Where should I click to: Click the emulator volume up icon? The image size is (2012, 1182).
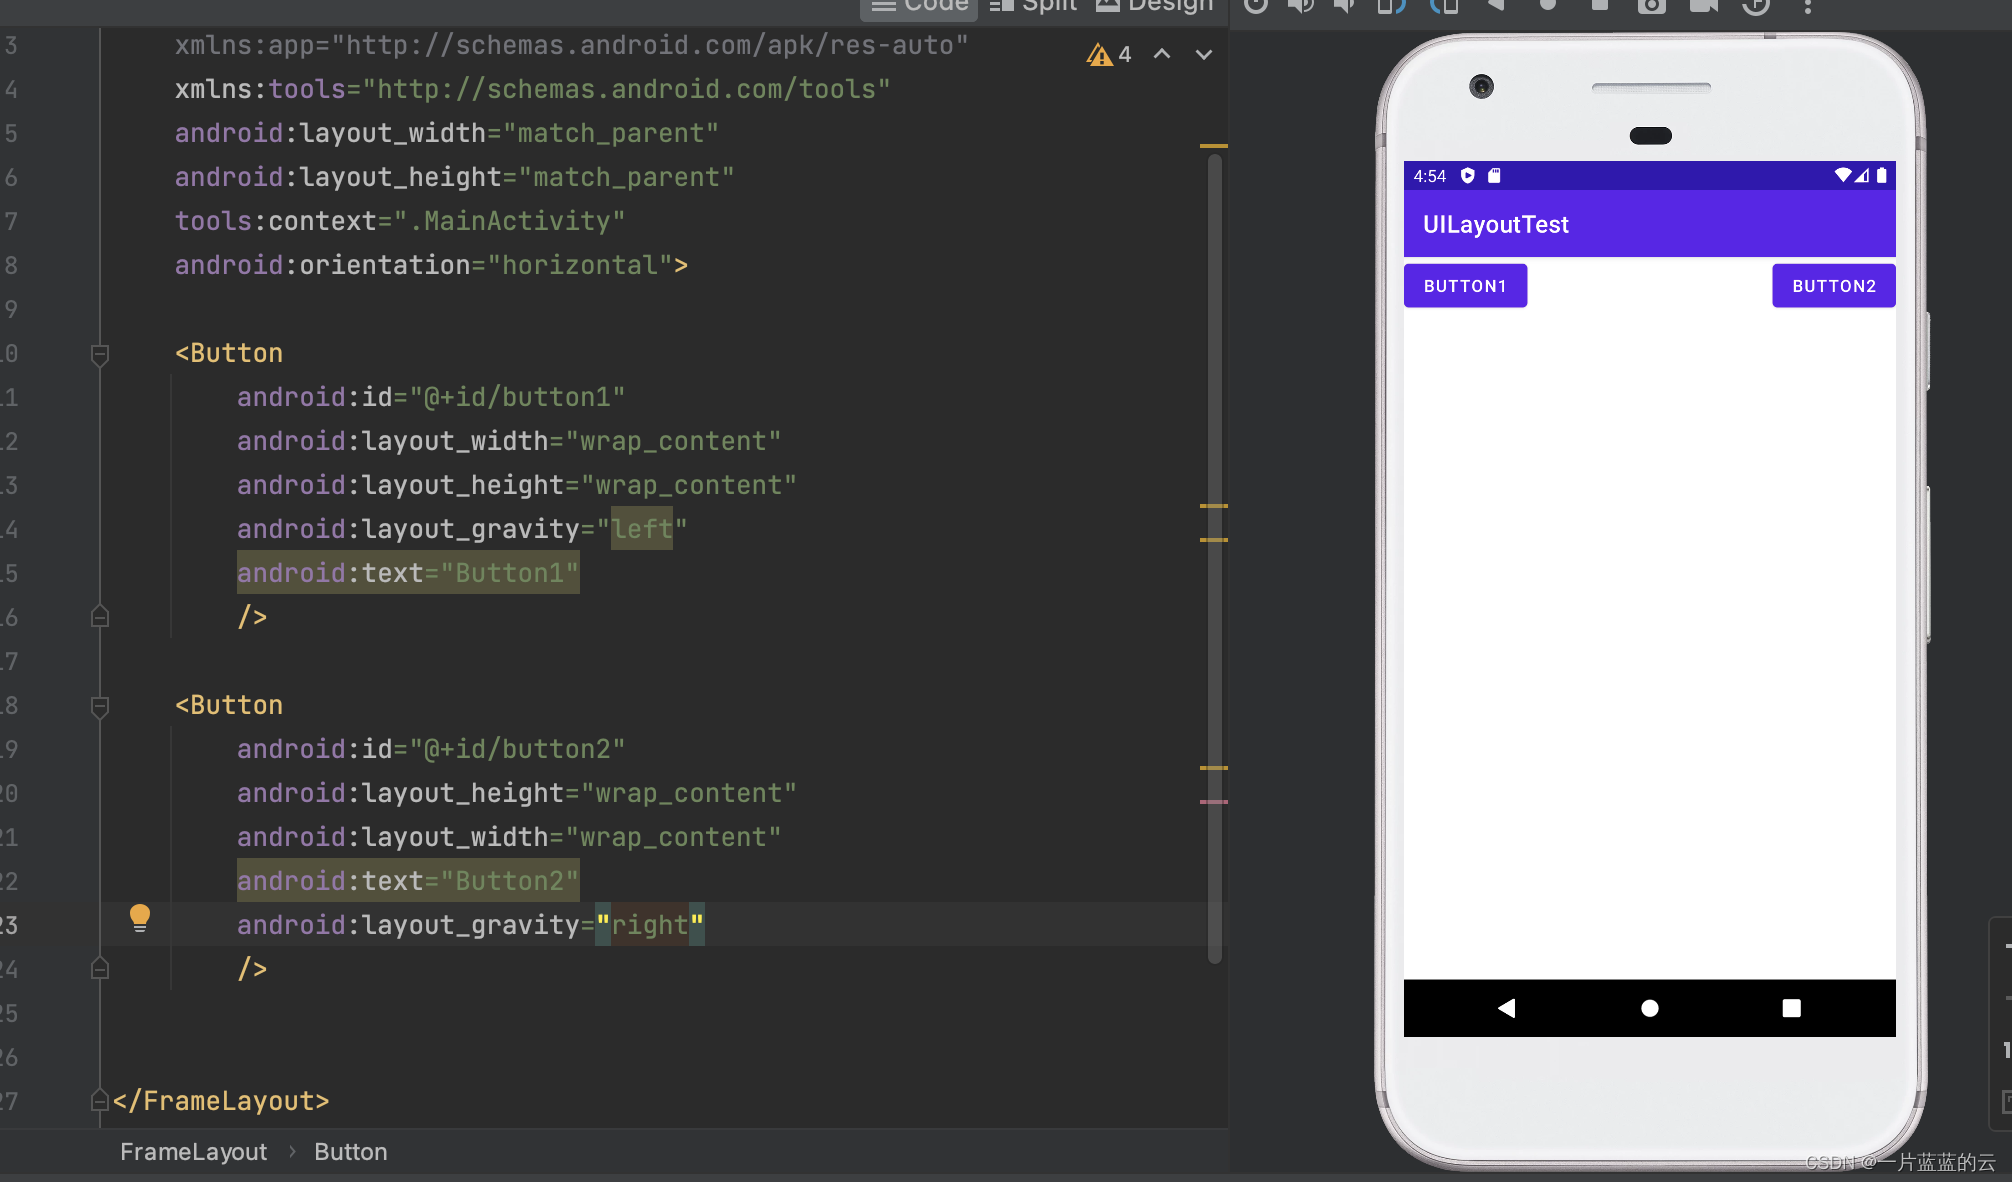[x=1300, y=5]
